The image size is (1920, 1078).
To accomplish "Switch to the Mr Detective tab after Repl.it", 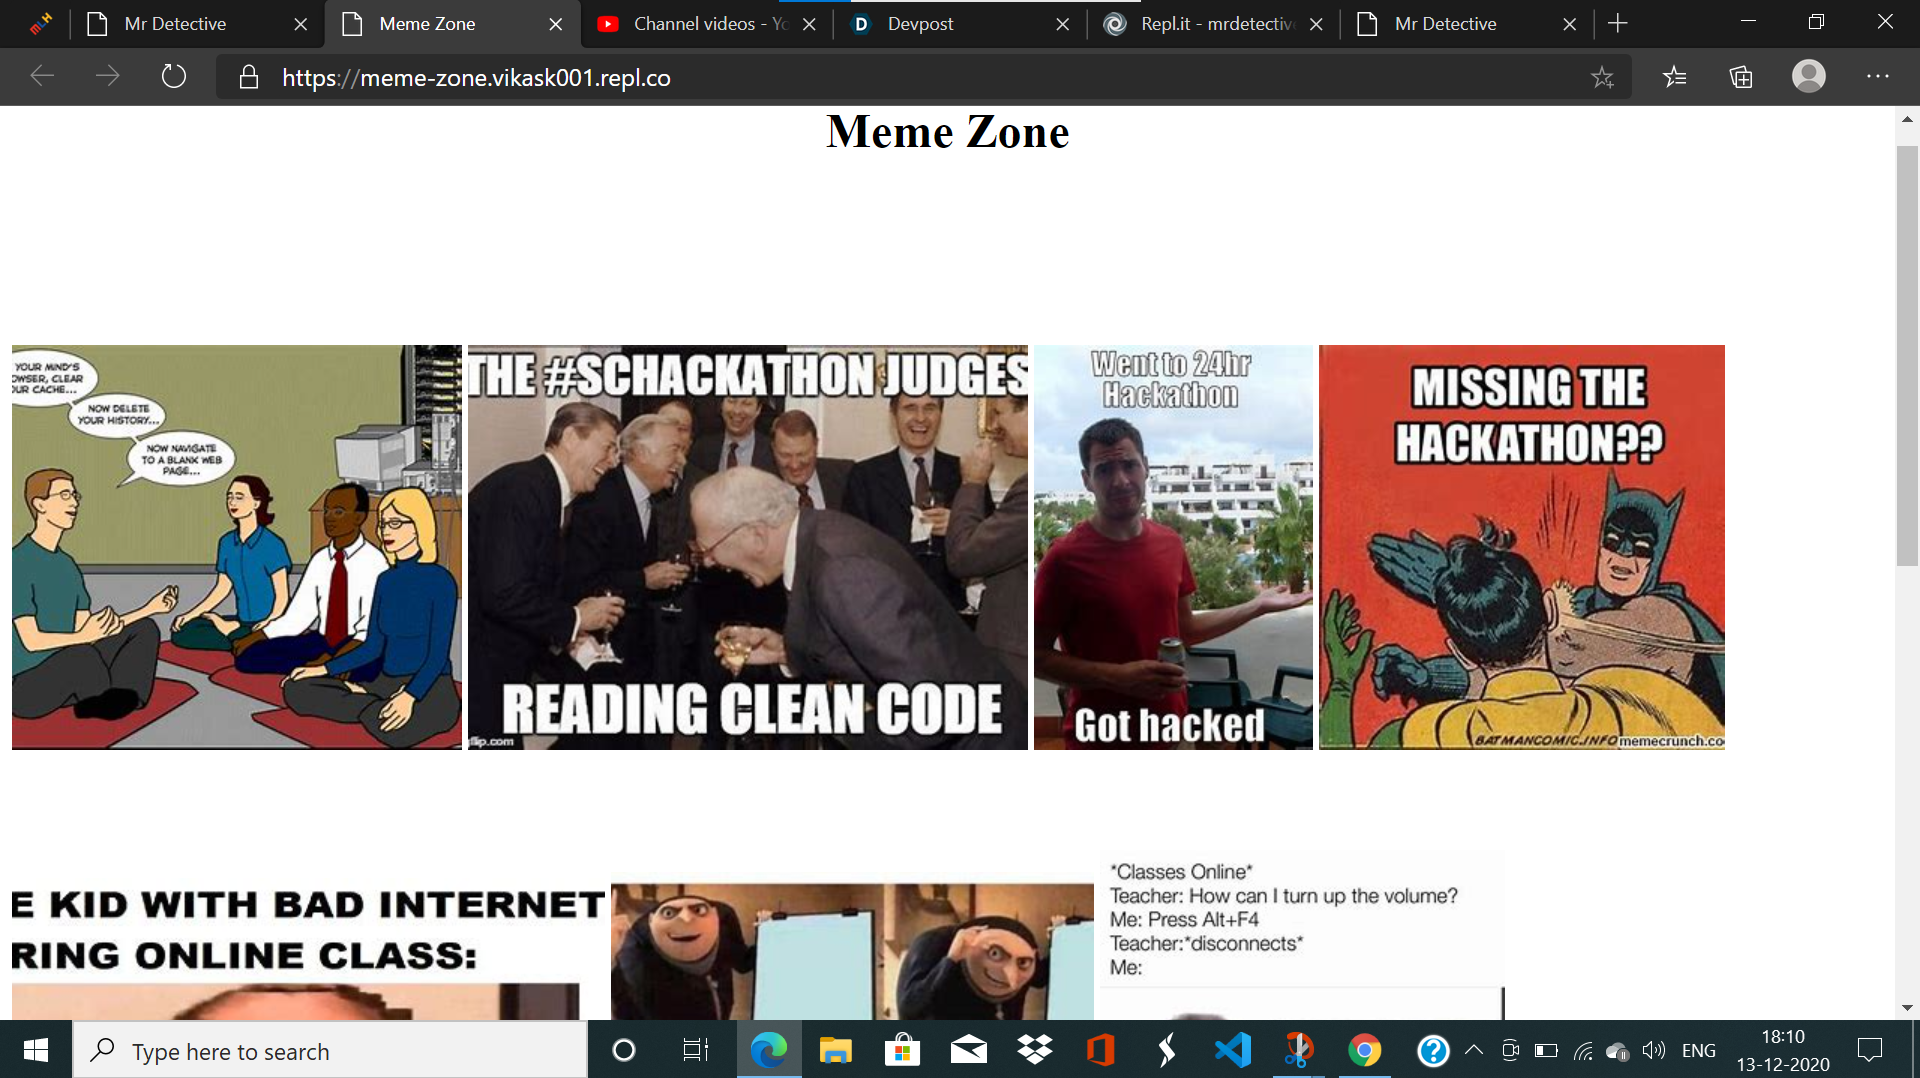I will tap(1468, 24).
